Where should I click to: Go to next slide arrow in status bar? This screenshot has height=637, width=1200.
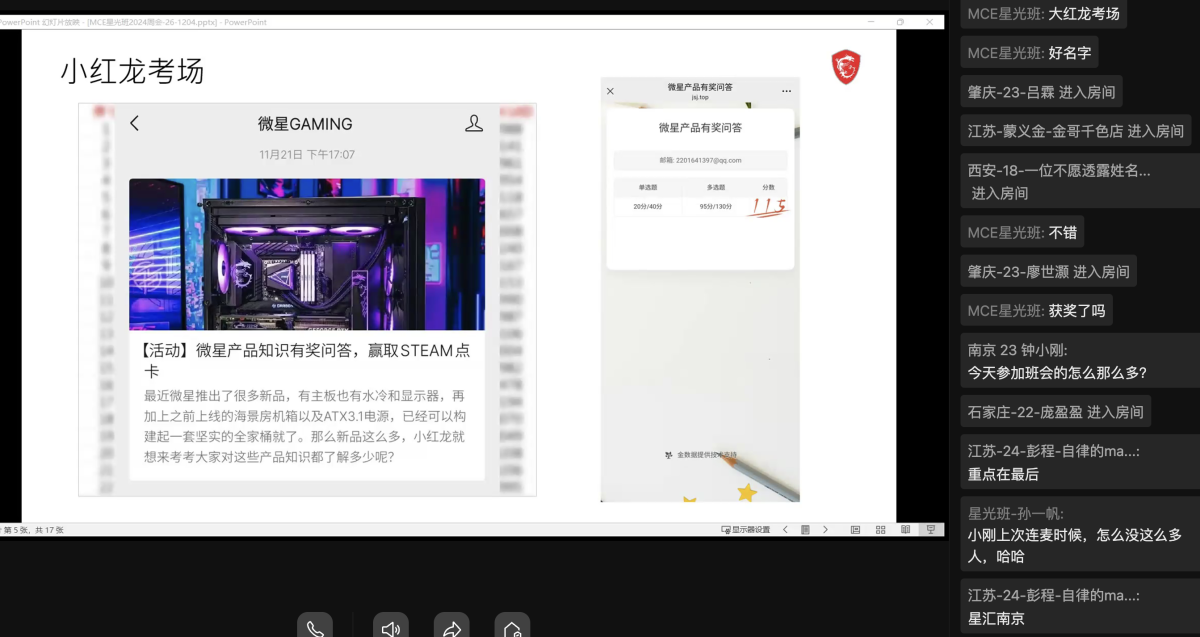tap(825, 530)
